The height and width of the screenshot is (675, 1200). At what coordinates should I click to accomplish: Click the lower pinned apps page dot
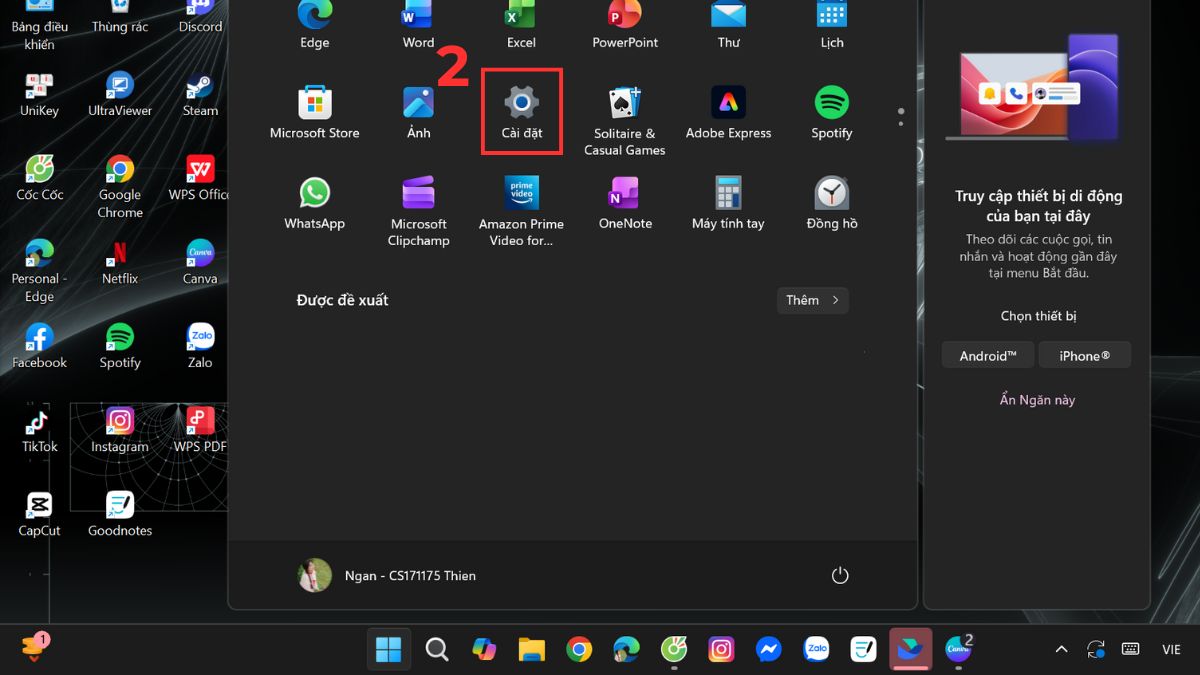coord(900,124)
